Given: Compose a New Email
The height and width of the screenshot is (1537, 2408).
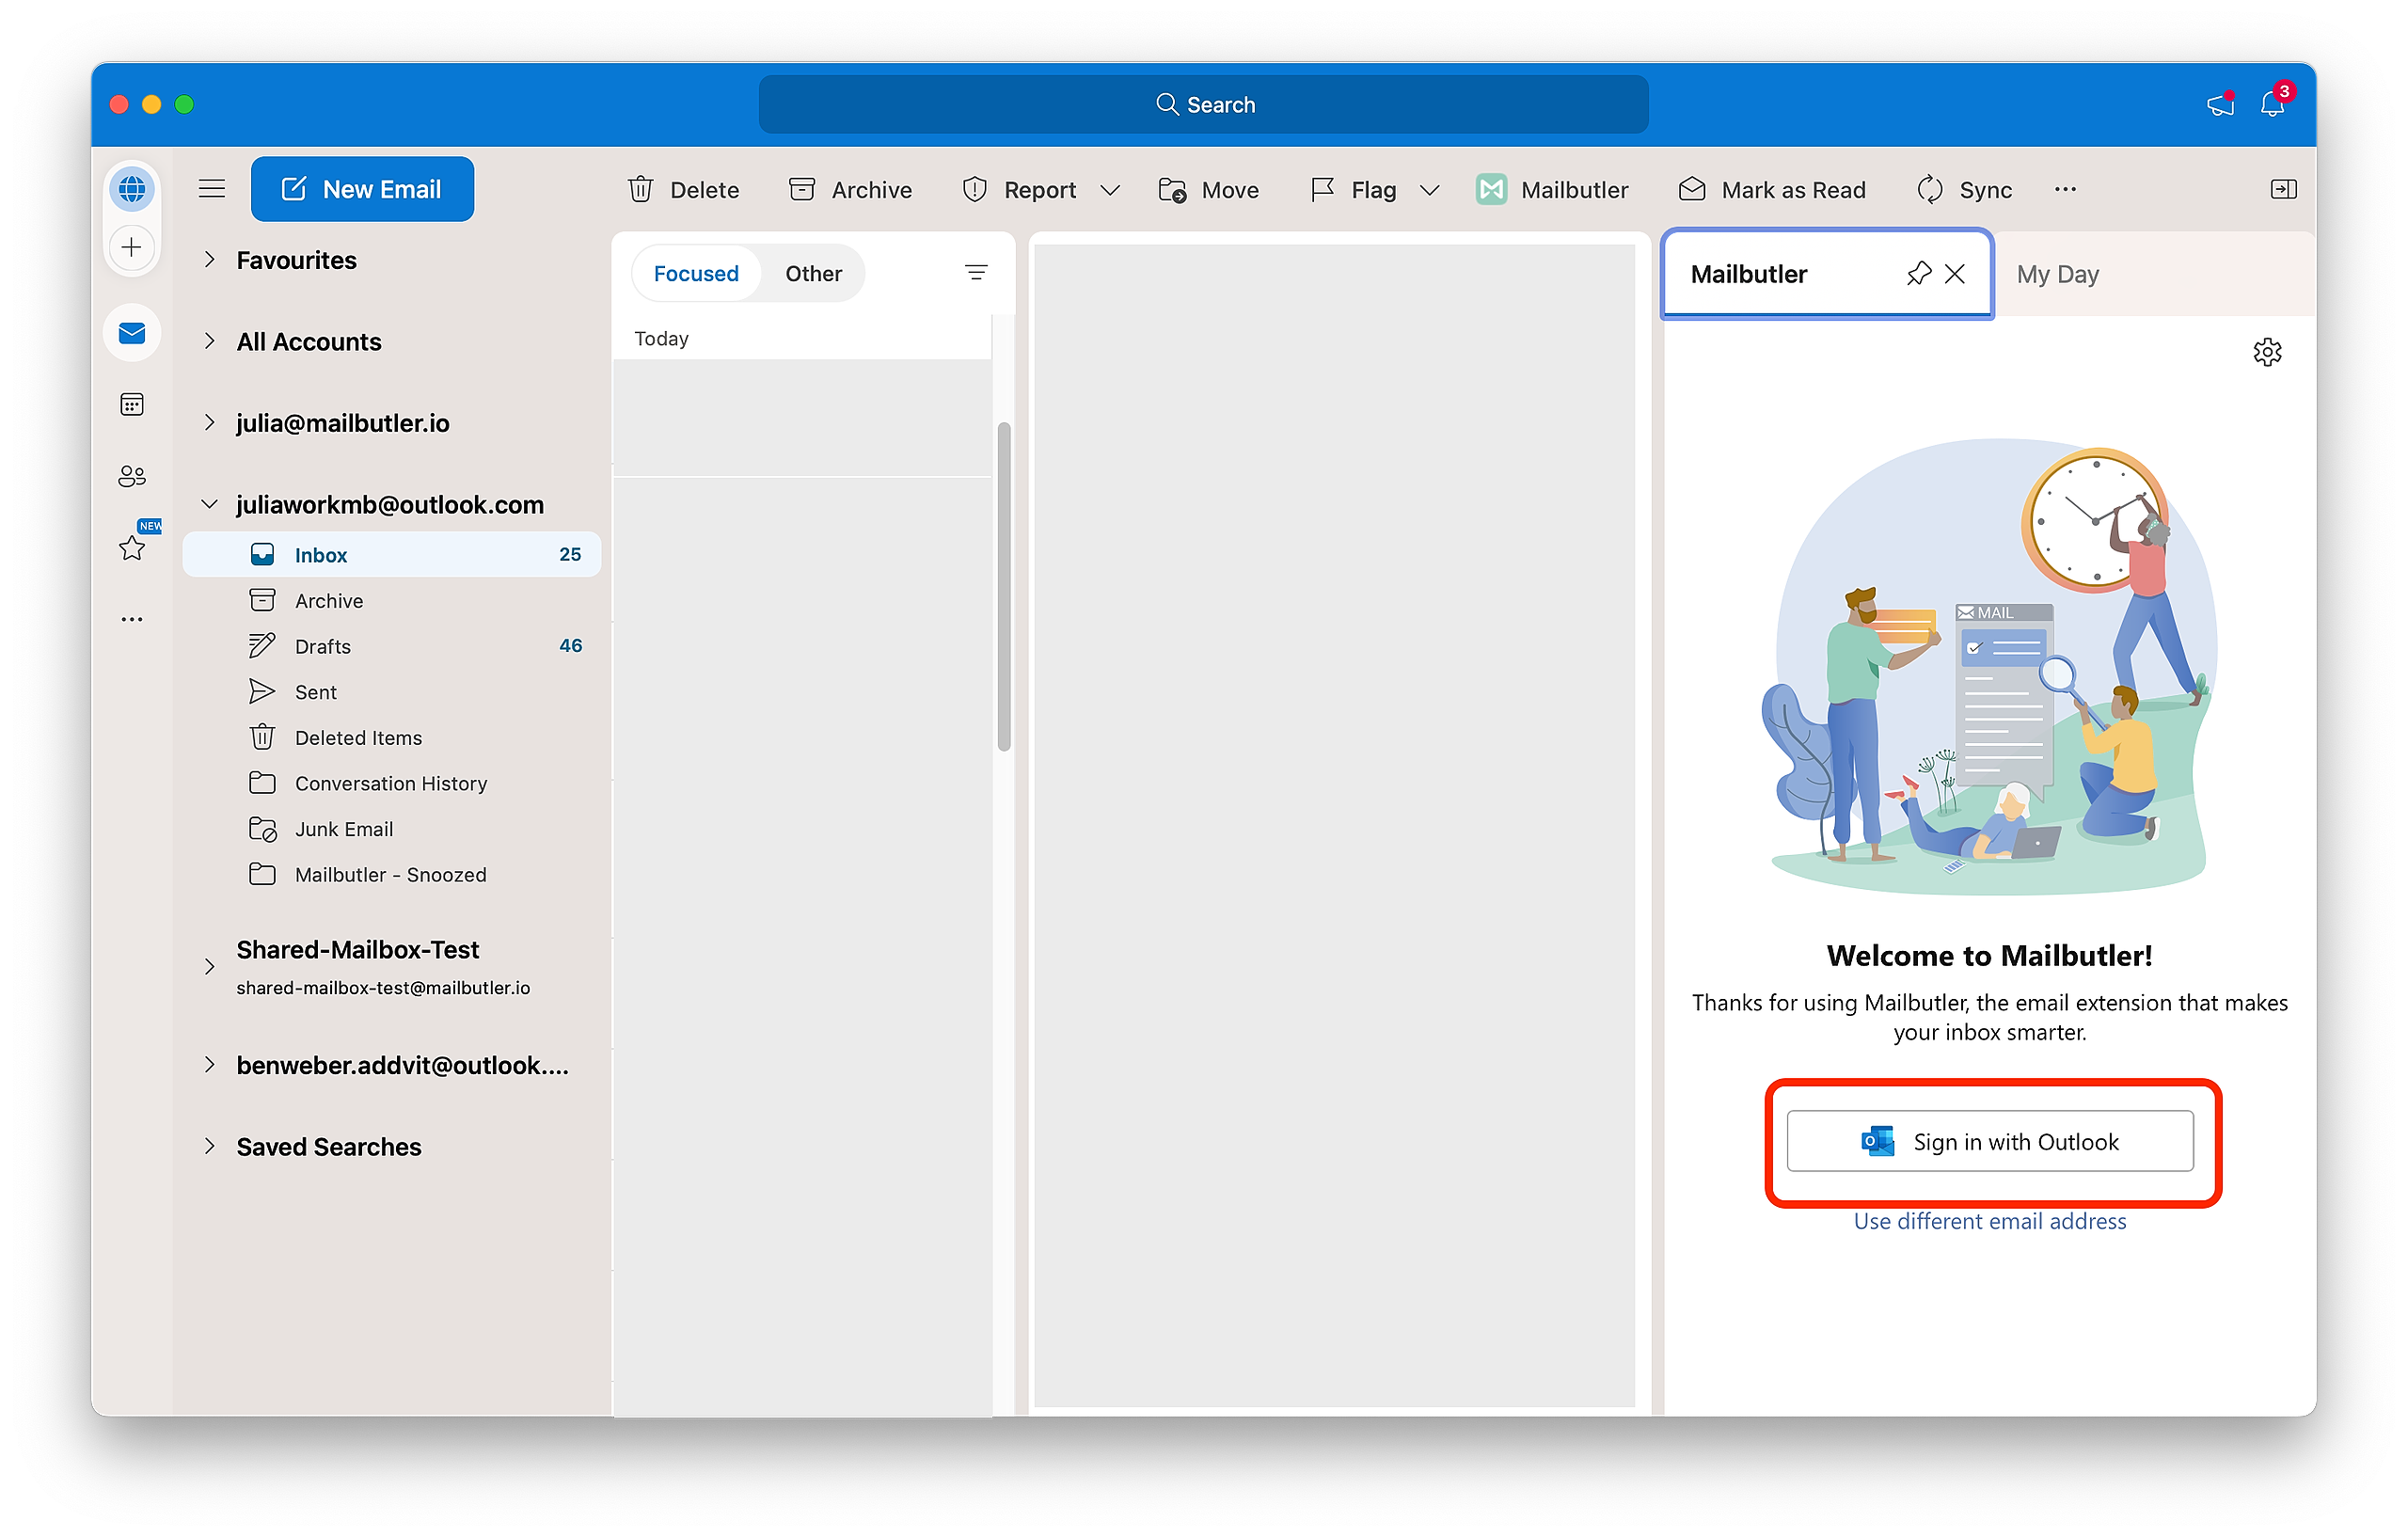Looking at the screenshot, I should tap(362, 189).
